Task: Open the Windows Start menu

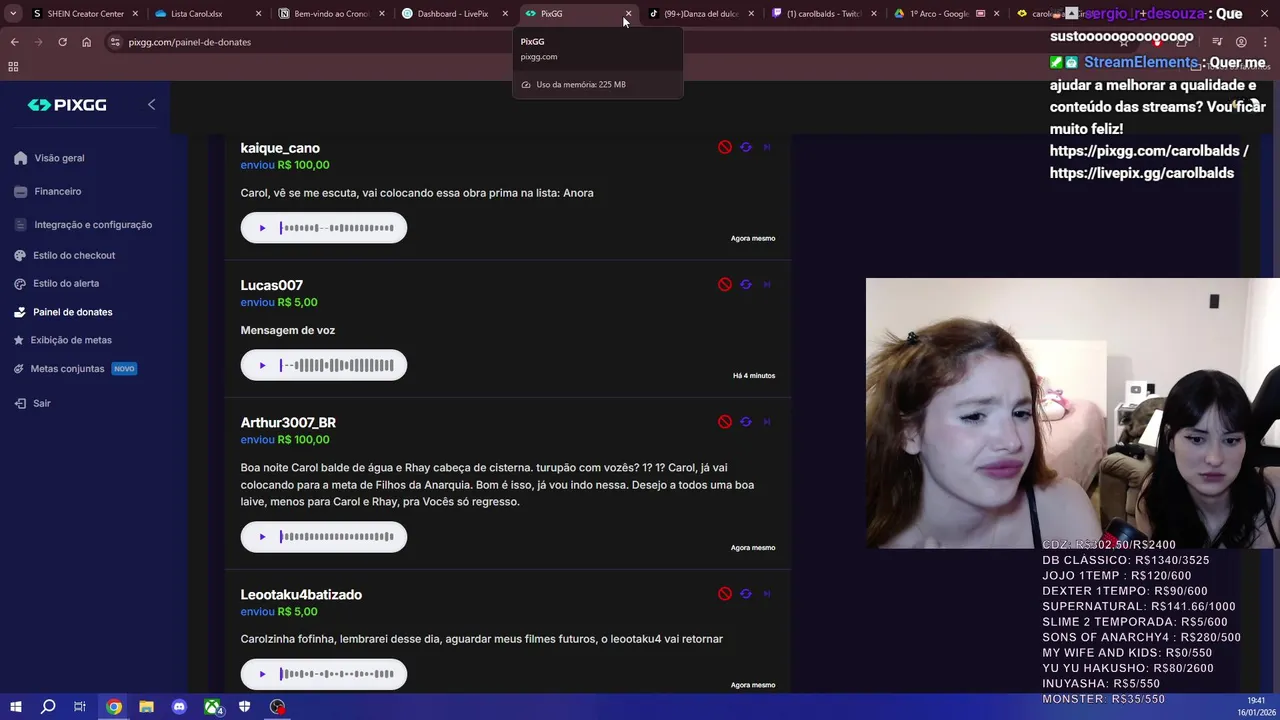Action: point(15,707)
